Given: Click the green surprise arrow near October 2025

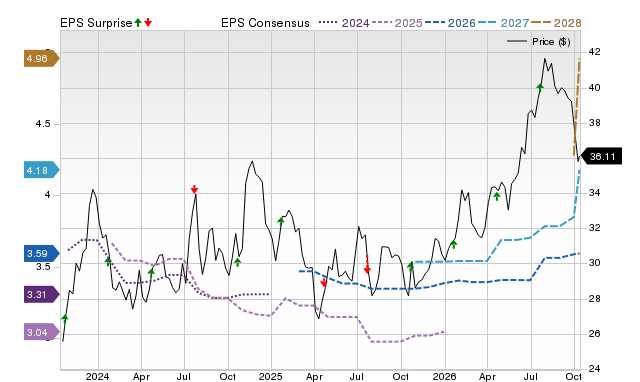Looking at the screenshot, I should (x=411, y=267).
